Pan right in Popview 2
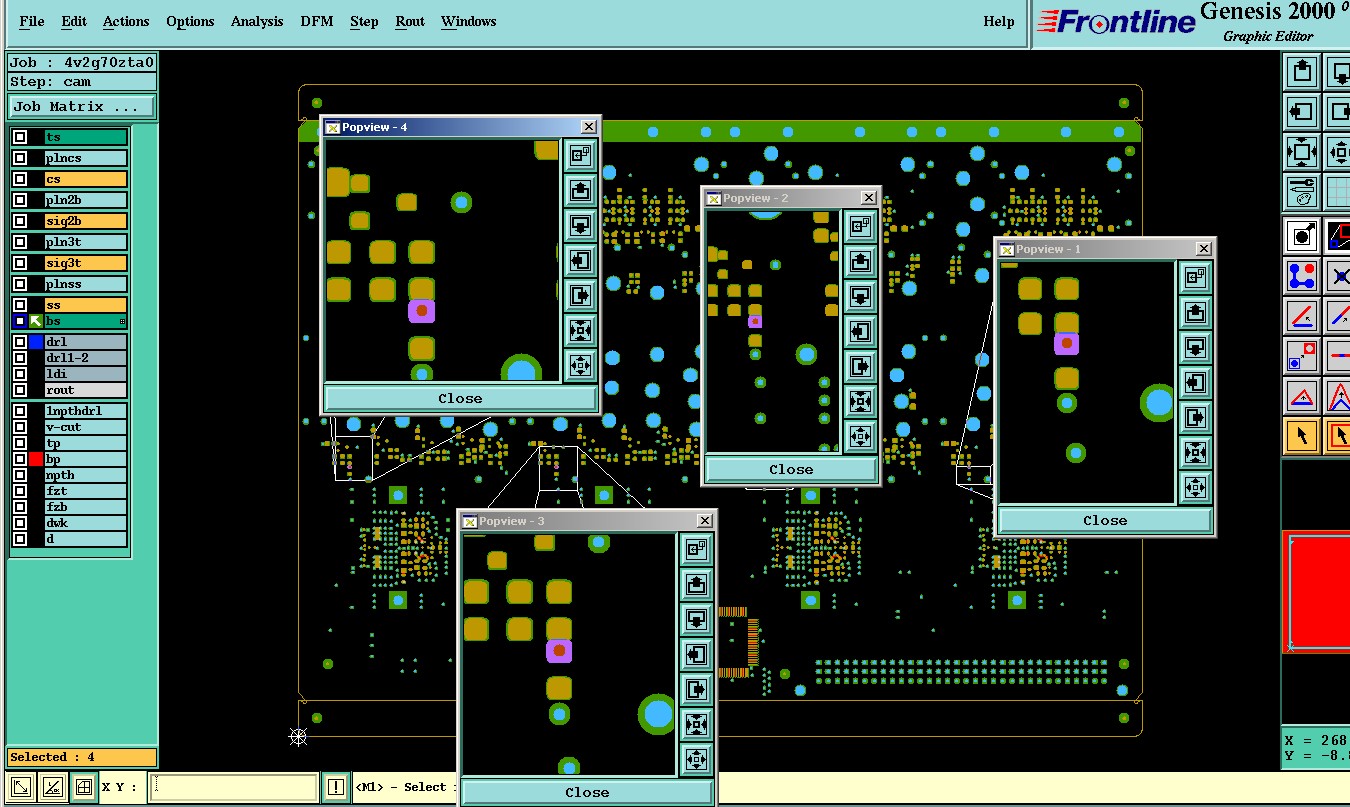The width and height of the screenshot is (1350, 807). coord(860,366)
